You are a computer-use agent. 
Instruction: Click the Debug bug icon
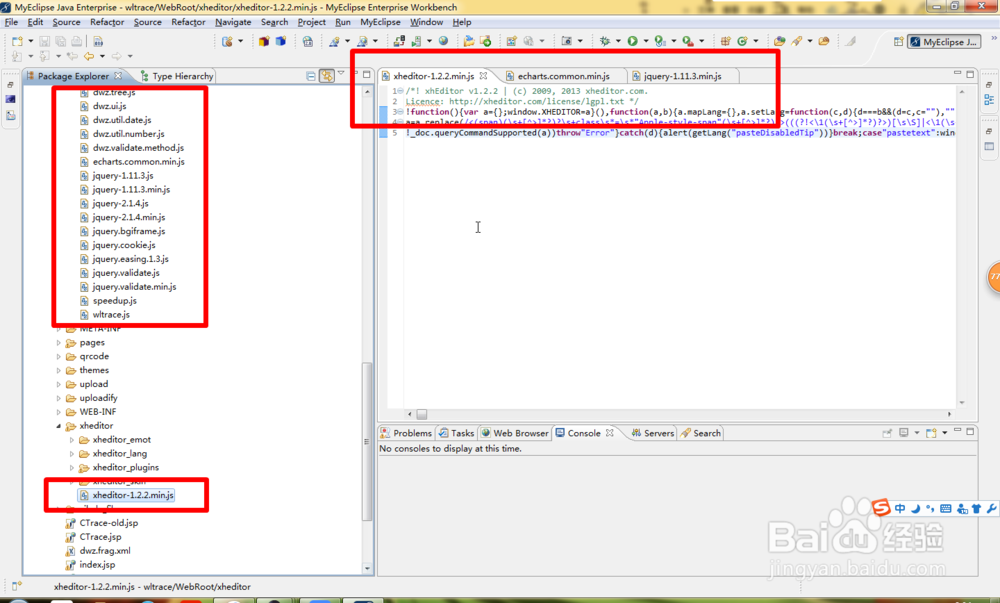tap(605, 41)
